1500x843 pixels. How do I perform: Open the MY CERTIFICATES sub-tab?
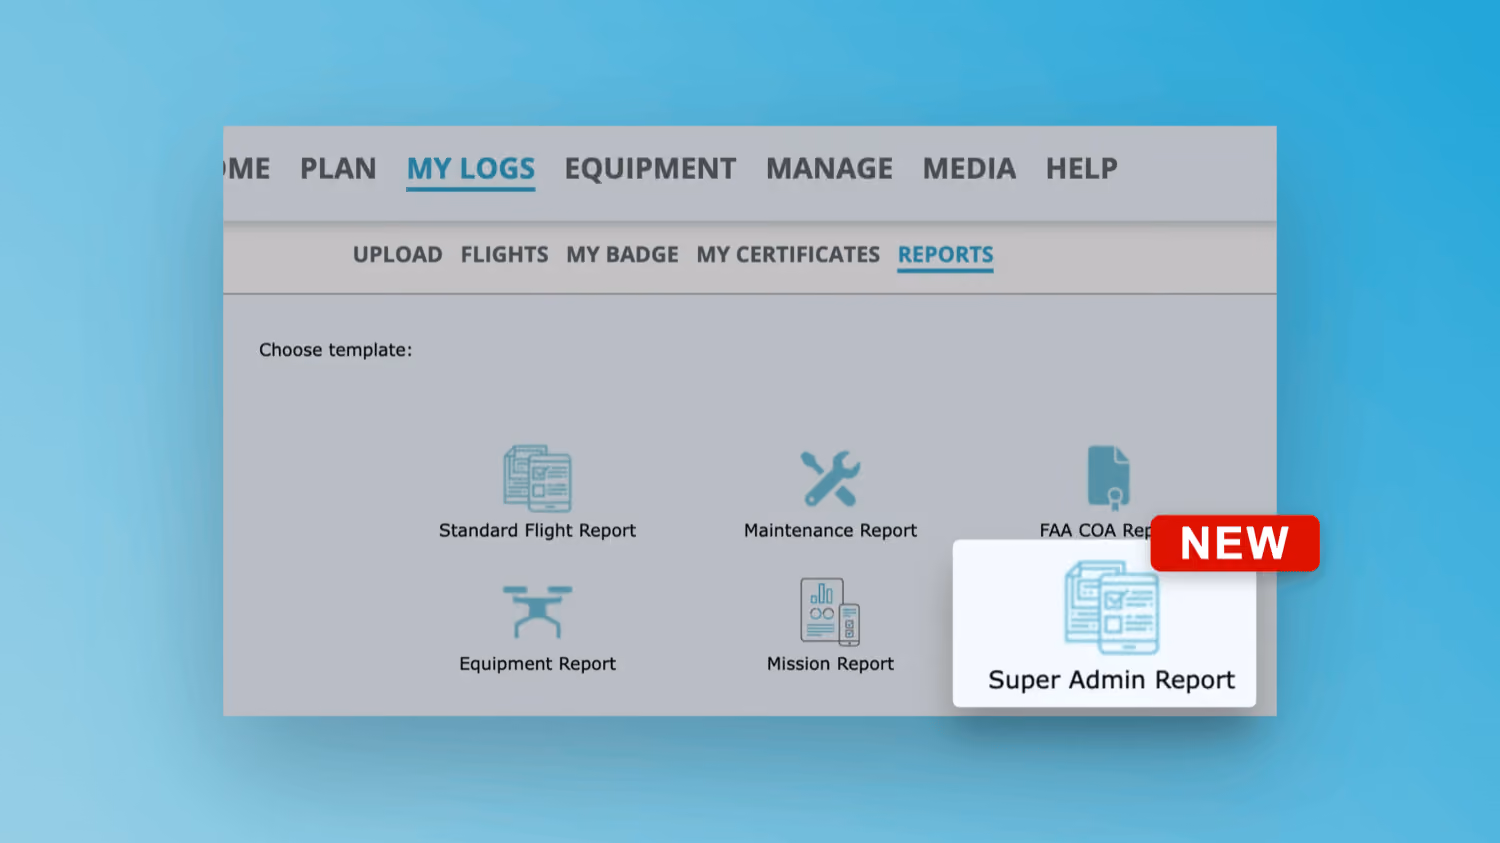point(788,255)
